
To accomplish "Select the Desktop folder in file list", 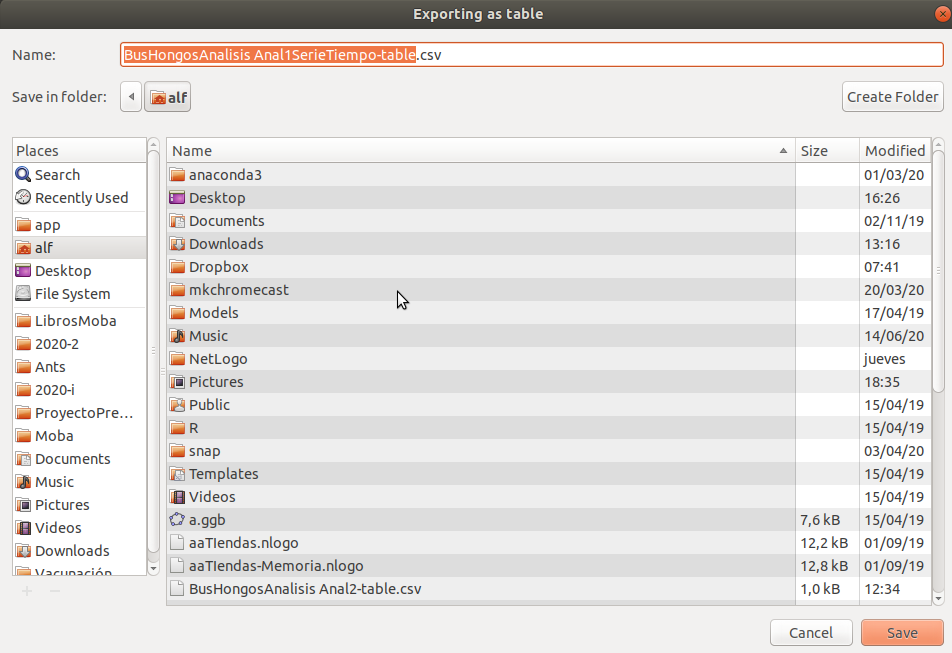I will pyautogui.click(x=549, y=198).
